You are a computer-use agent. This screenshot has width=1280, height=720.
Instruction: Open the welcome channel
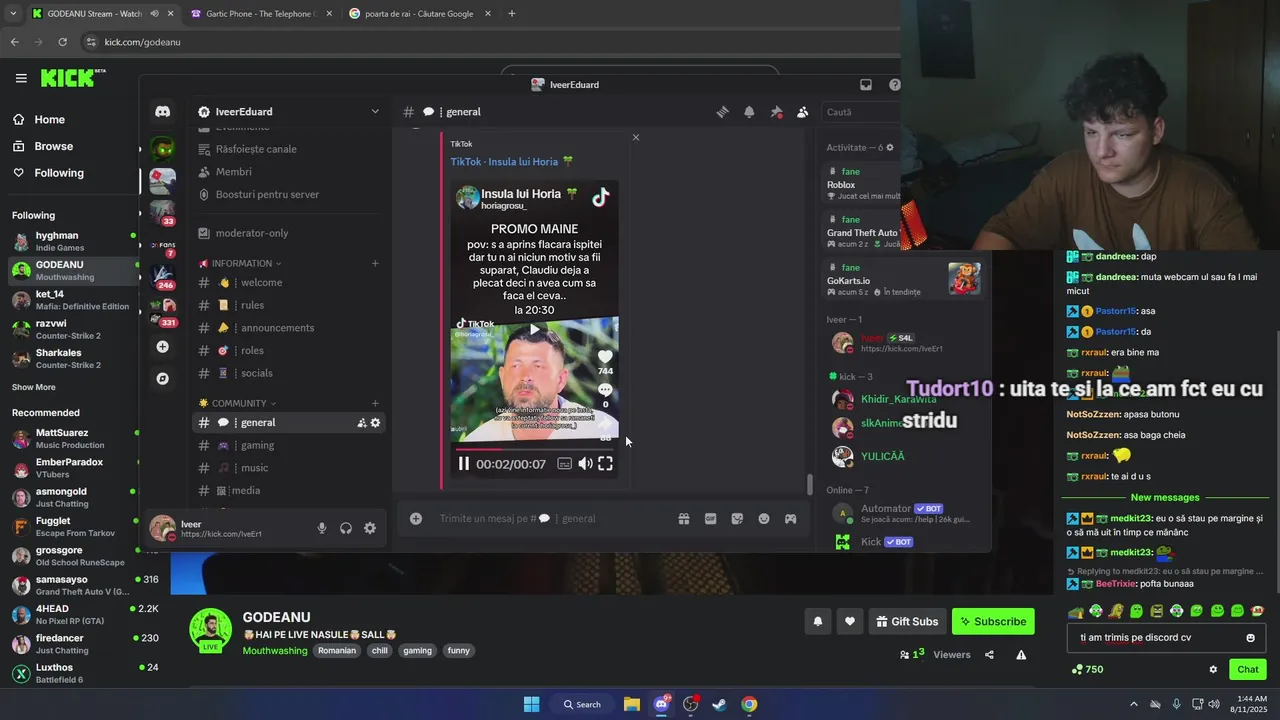click(289, 283)
